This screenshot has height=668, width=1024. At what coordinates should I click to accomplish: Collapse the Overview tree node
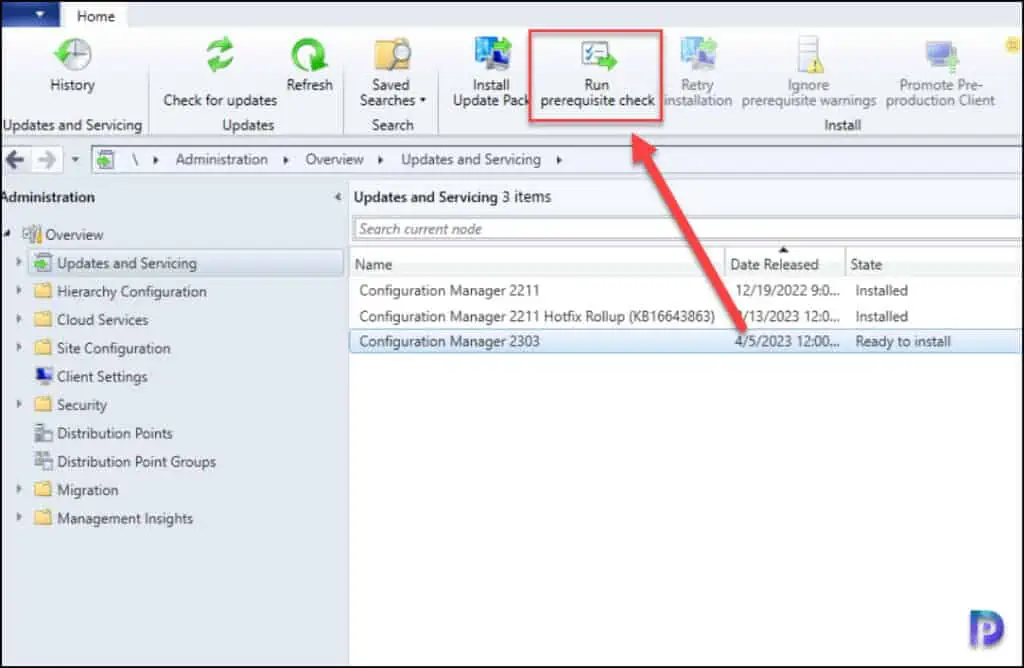(x=8, y=233)
